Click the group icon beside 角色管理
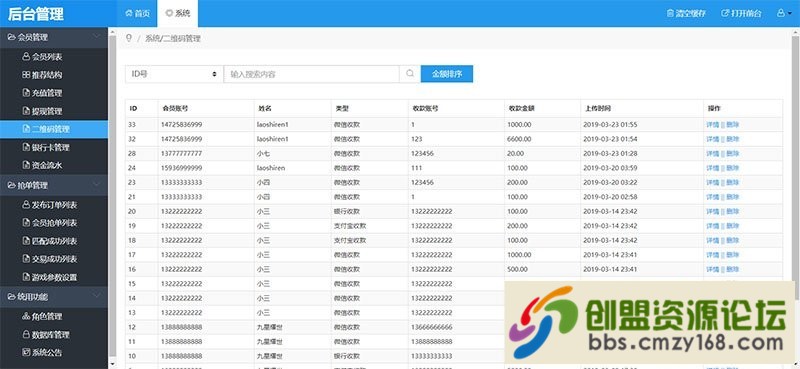This screenshot has height=369, width=800. pyautogui.click(x=27, y=316)
